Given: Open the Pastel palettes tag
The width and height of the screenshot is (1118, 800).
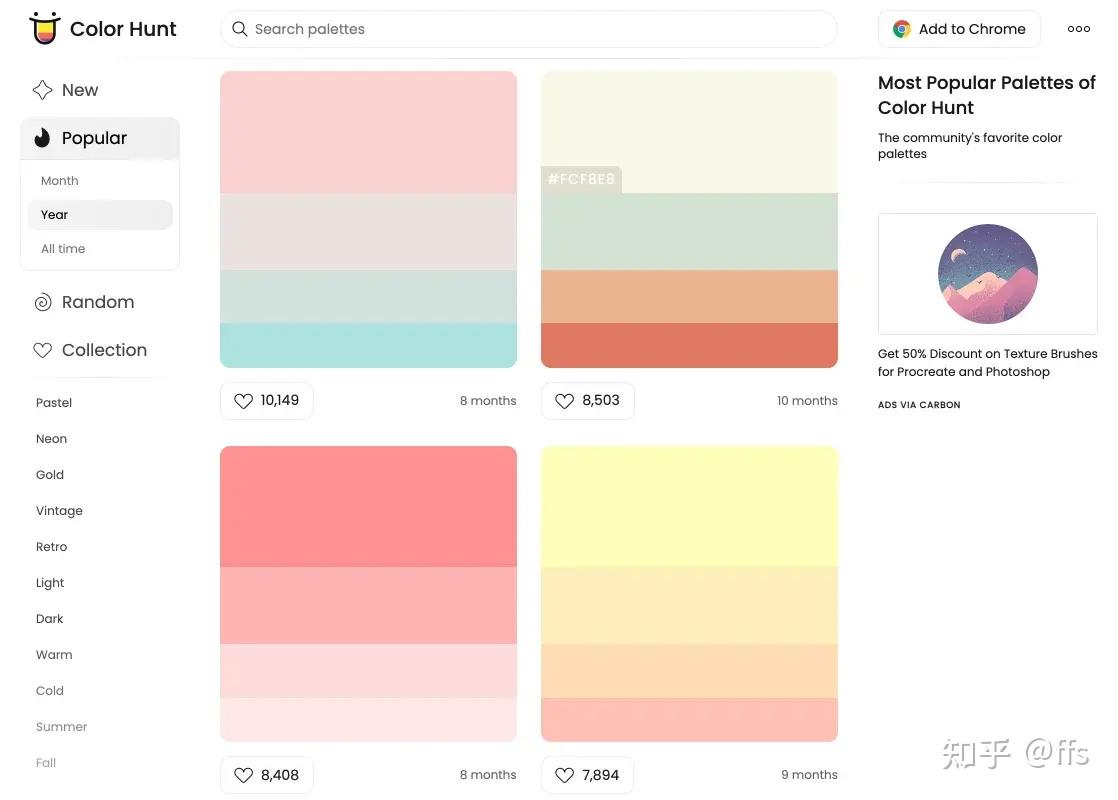Looking at the screenshot, I should [54, 403].
